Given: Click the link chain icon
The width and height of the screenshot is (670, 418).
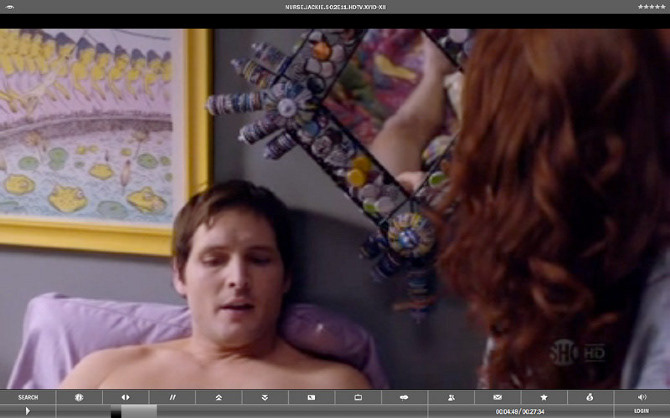Looking at the screenshot, I should pos(404,397).
